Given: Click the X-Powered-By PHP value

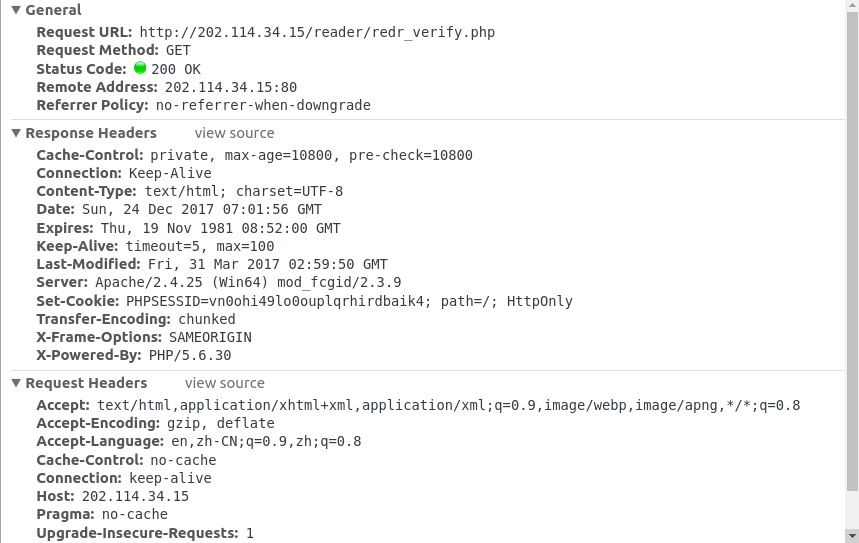Looking at the screenshot, I should click(x=190, y=356).
